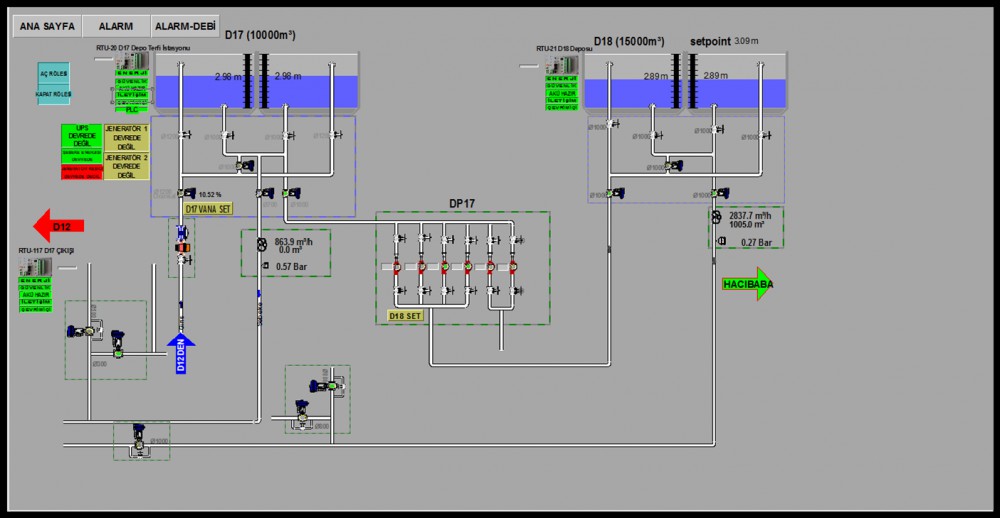Click the D18 (15000m³) tank title
This screenshot has width=1000, height=518.
tap(629, 41)
